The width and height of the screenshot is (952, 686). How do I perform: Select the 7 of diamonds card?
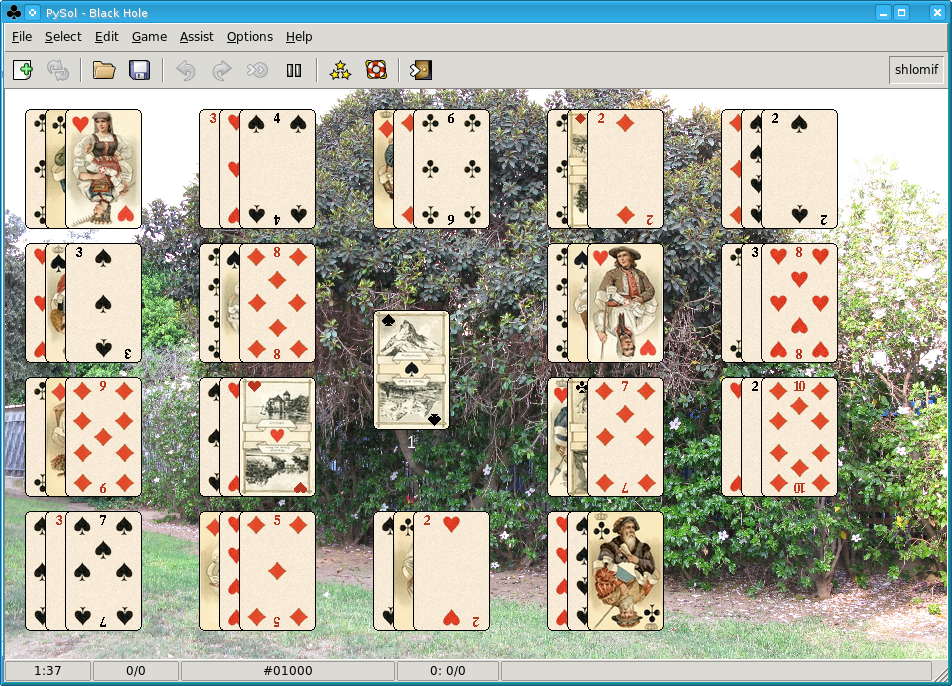point(625,437)
